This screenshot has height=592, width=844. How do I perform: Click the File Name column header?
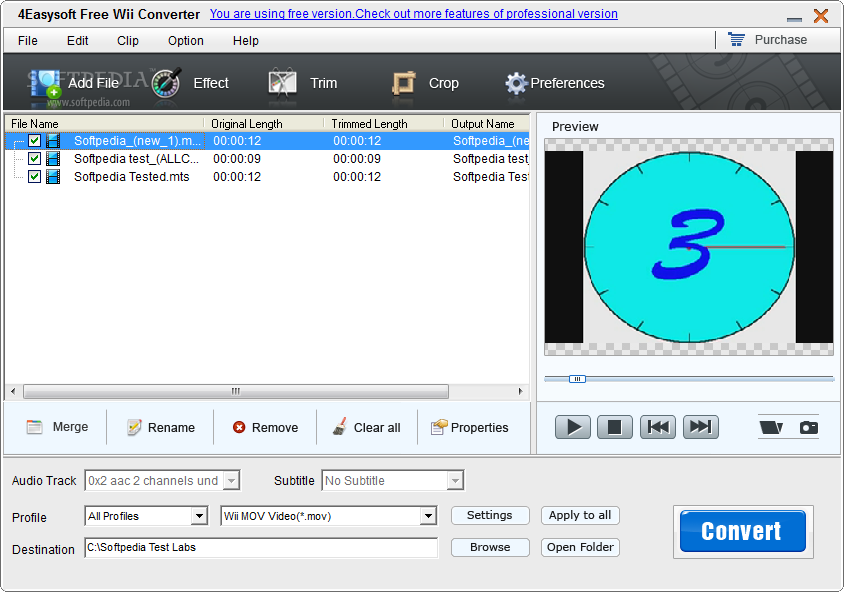click(x=105, y=124)
